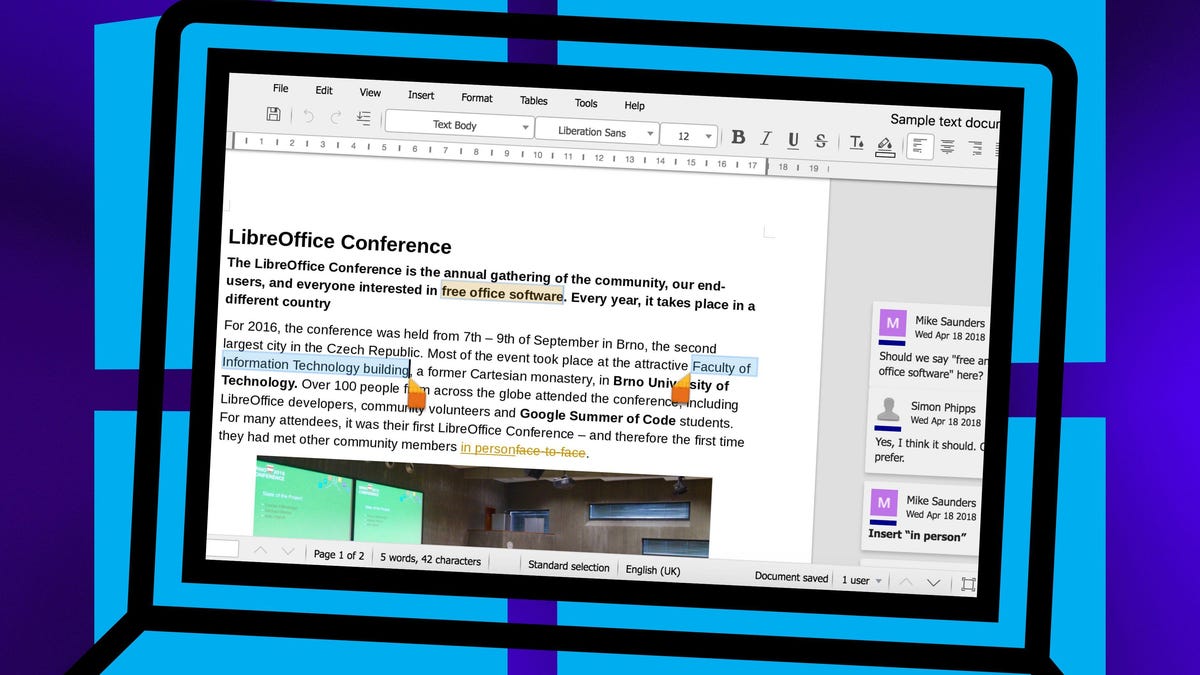Click the "Document saved" status text

(792, 577)
